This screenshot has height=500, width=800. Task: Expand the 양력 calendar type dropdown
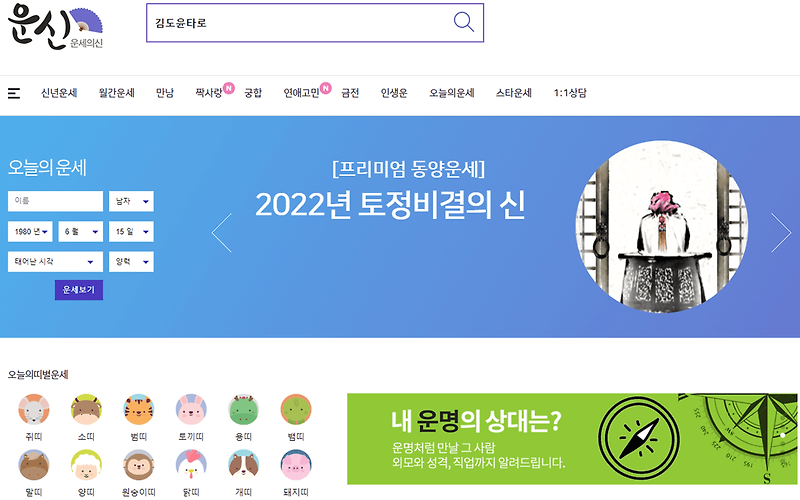tap(131, 261)
